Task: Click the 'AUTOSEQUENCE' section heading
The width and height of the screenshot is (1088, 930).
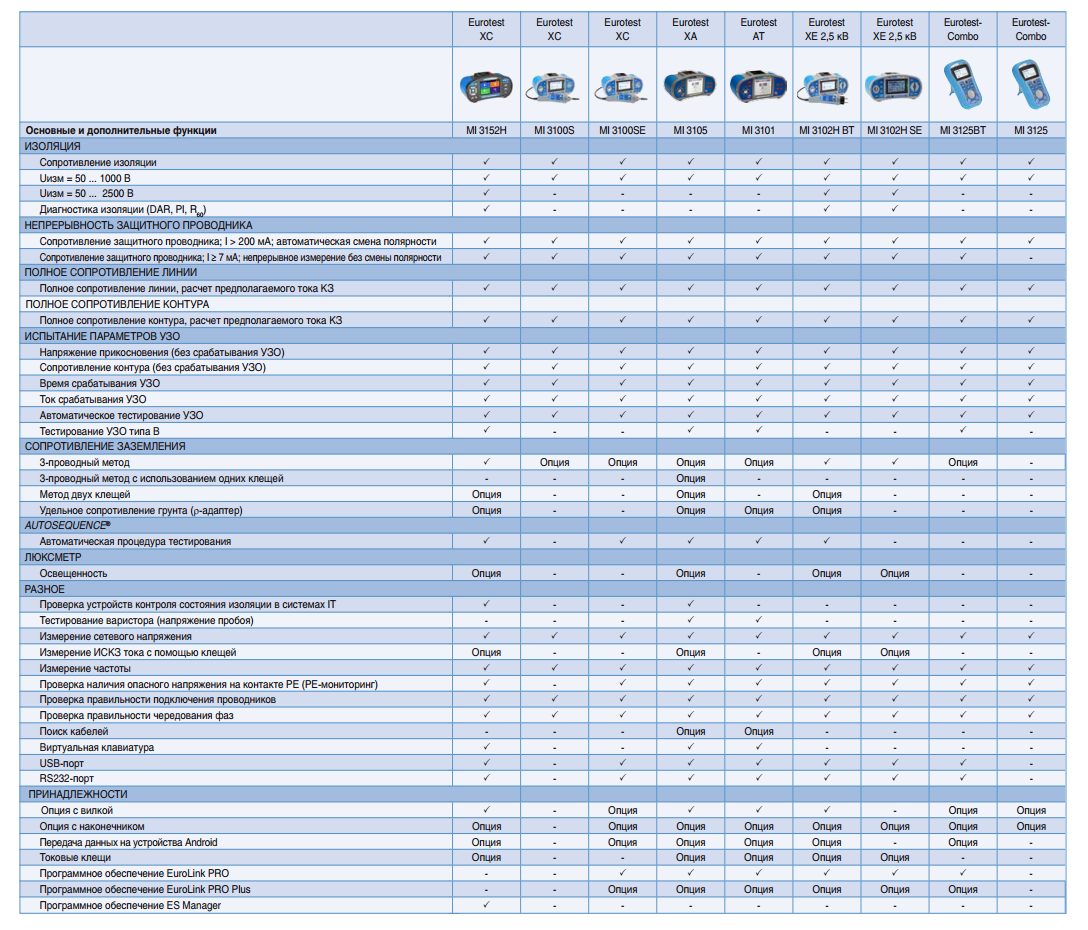Action: (x=67, y=526)
